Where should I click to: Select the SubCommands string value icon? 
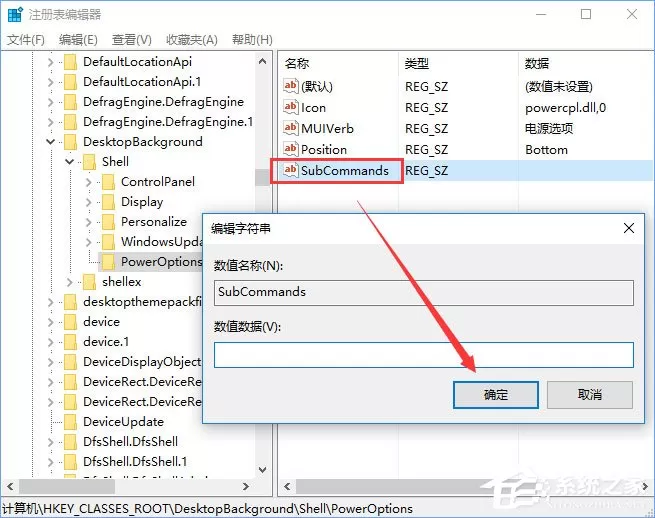tap(290, 170)
